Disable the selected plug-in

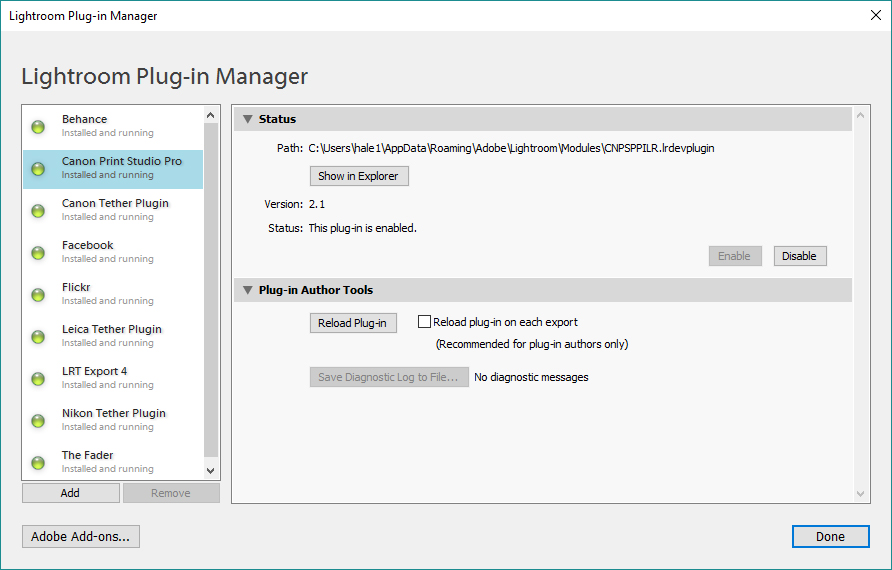799,256
